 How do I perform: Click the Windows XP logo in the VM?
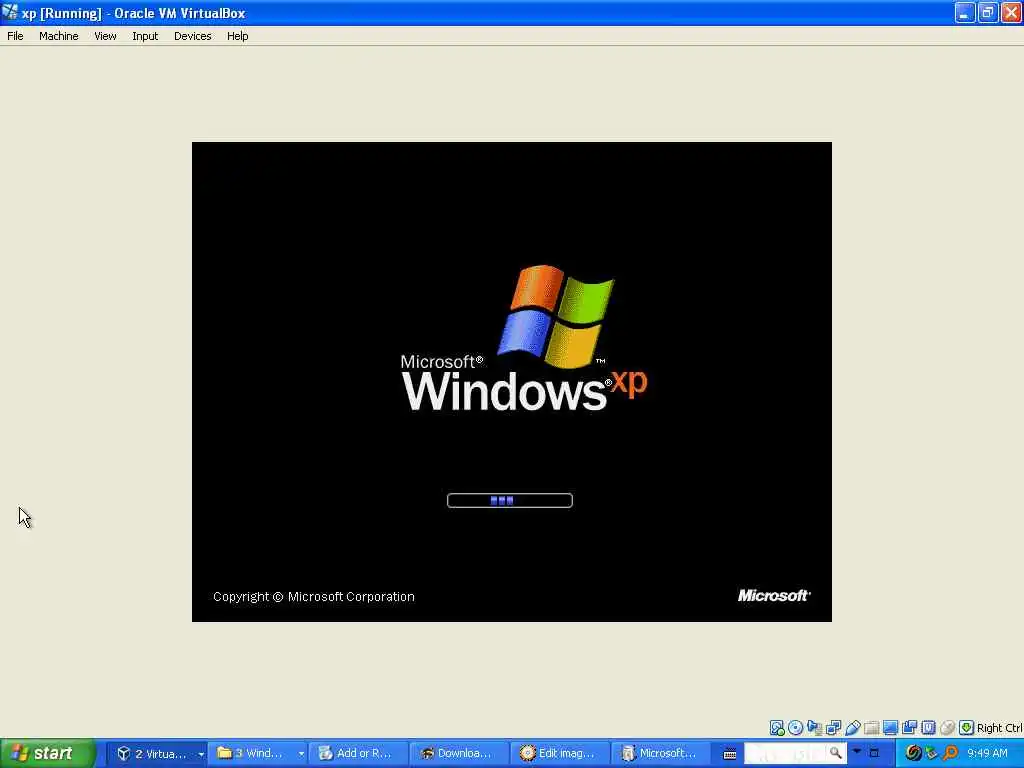(x=524, y=338)
